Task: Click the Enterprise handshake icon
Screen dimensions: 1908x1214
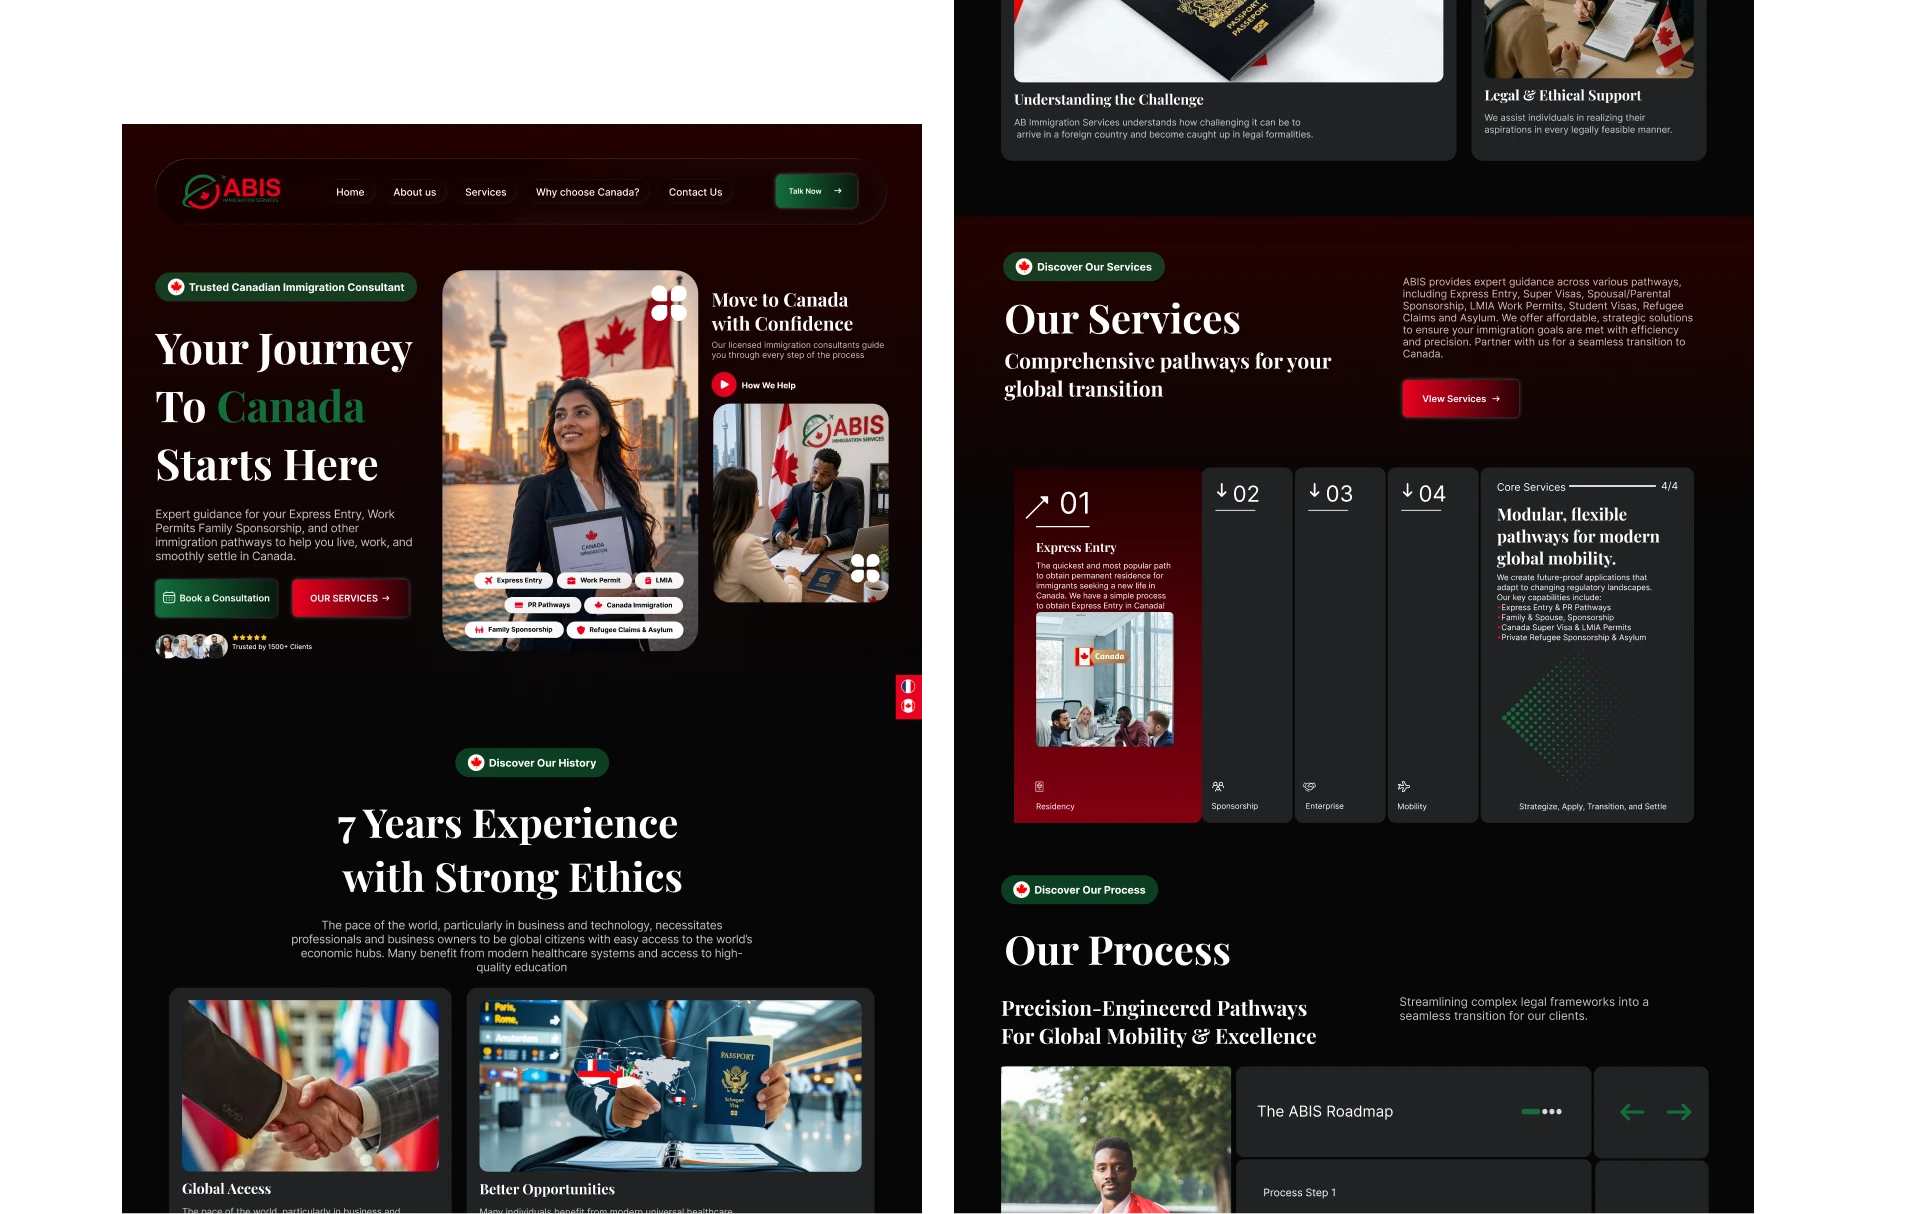Action: [1310, 787]
